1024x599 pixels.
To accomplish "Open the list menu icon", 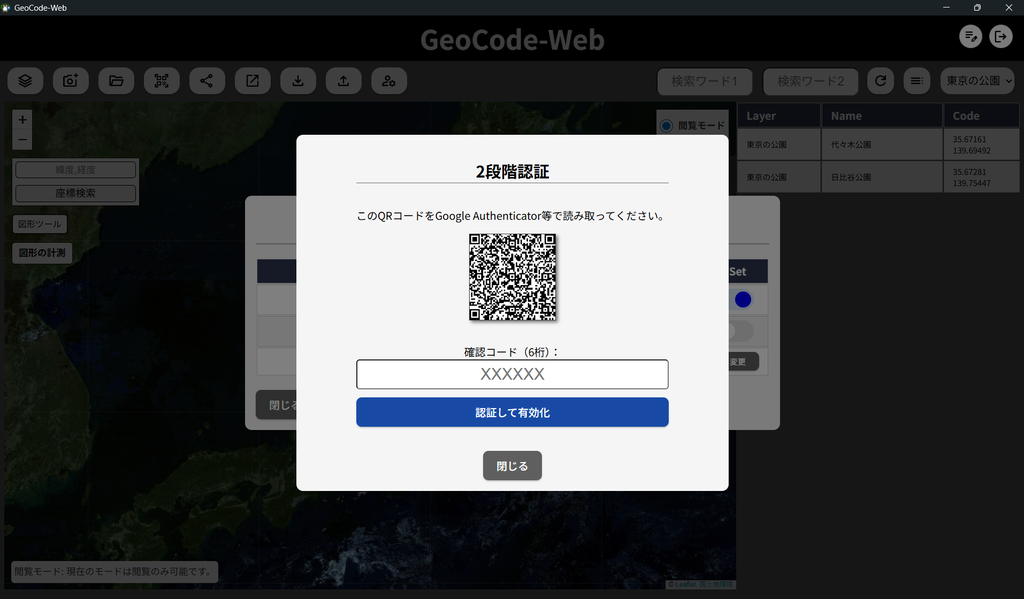I will point(917,81).
